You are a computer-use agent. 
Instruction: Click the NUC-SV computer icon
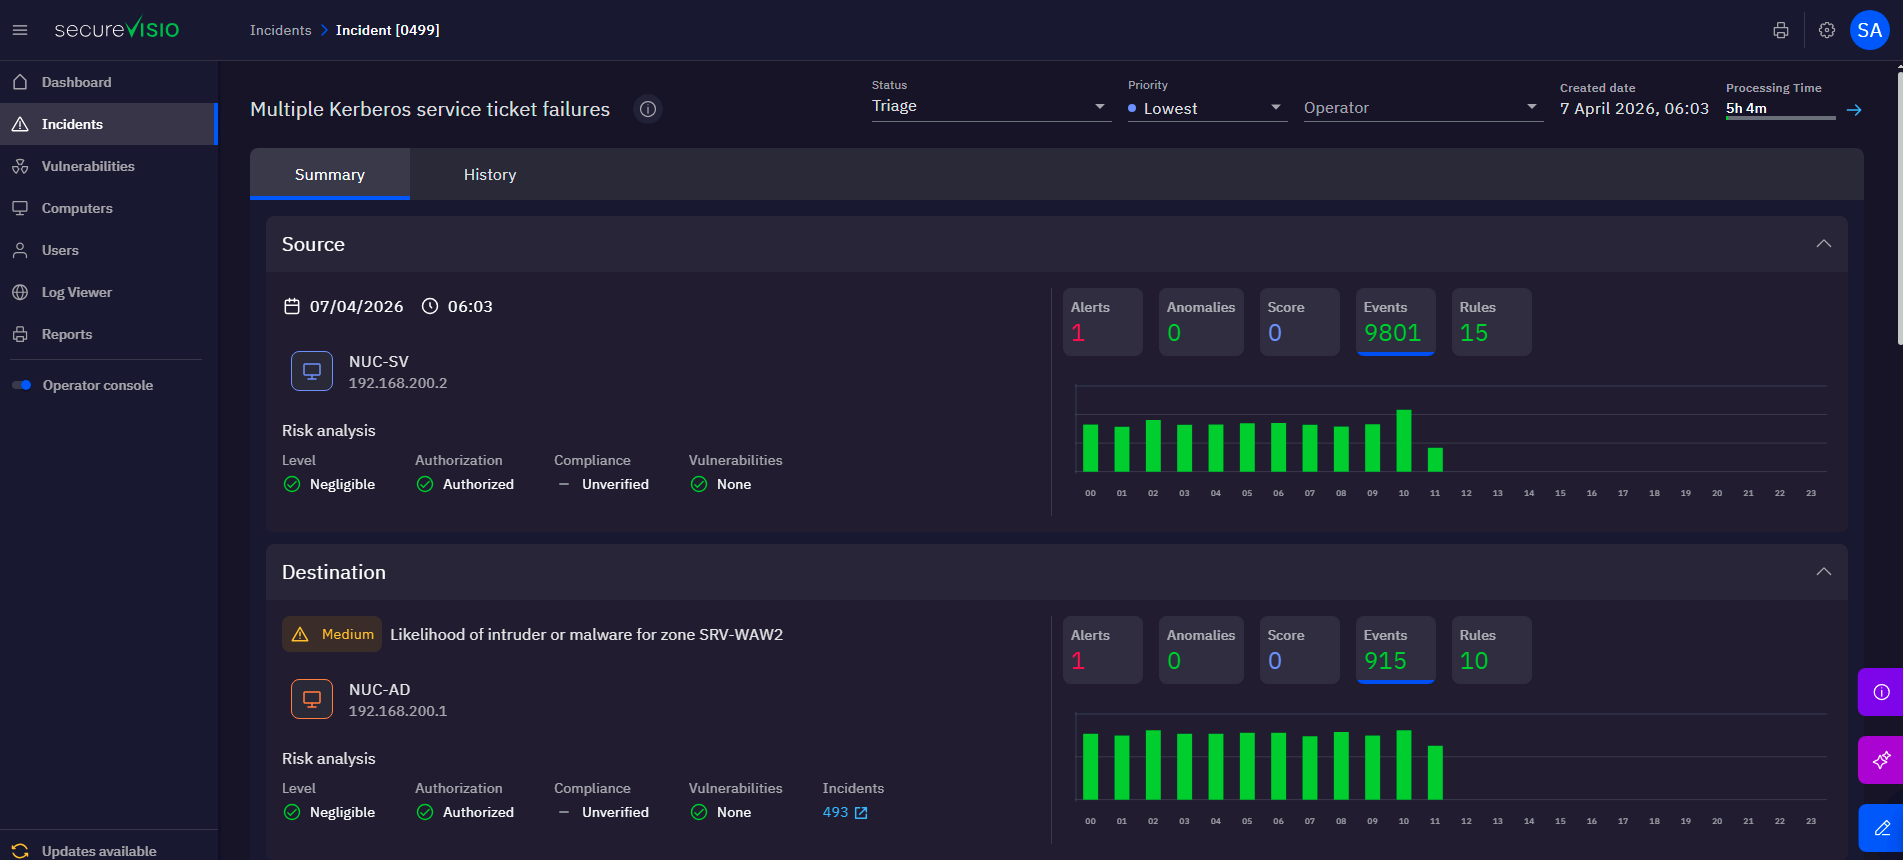(312, 371)
